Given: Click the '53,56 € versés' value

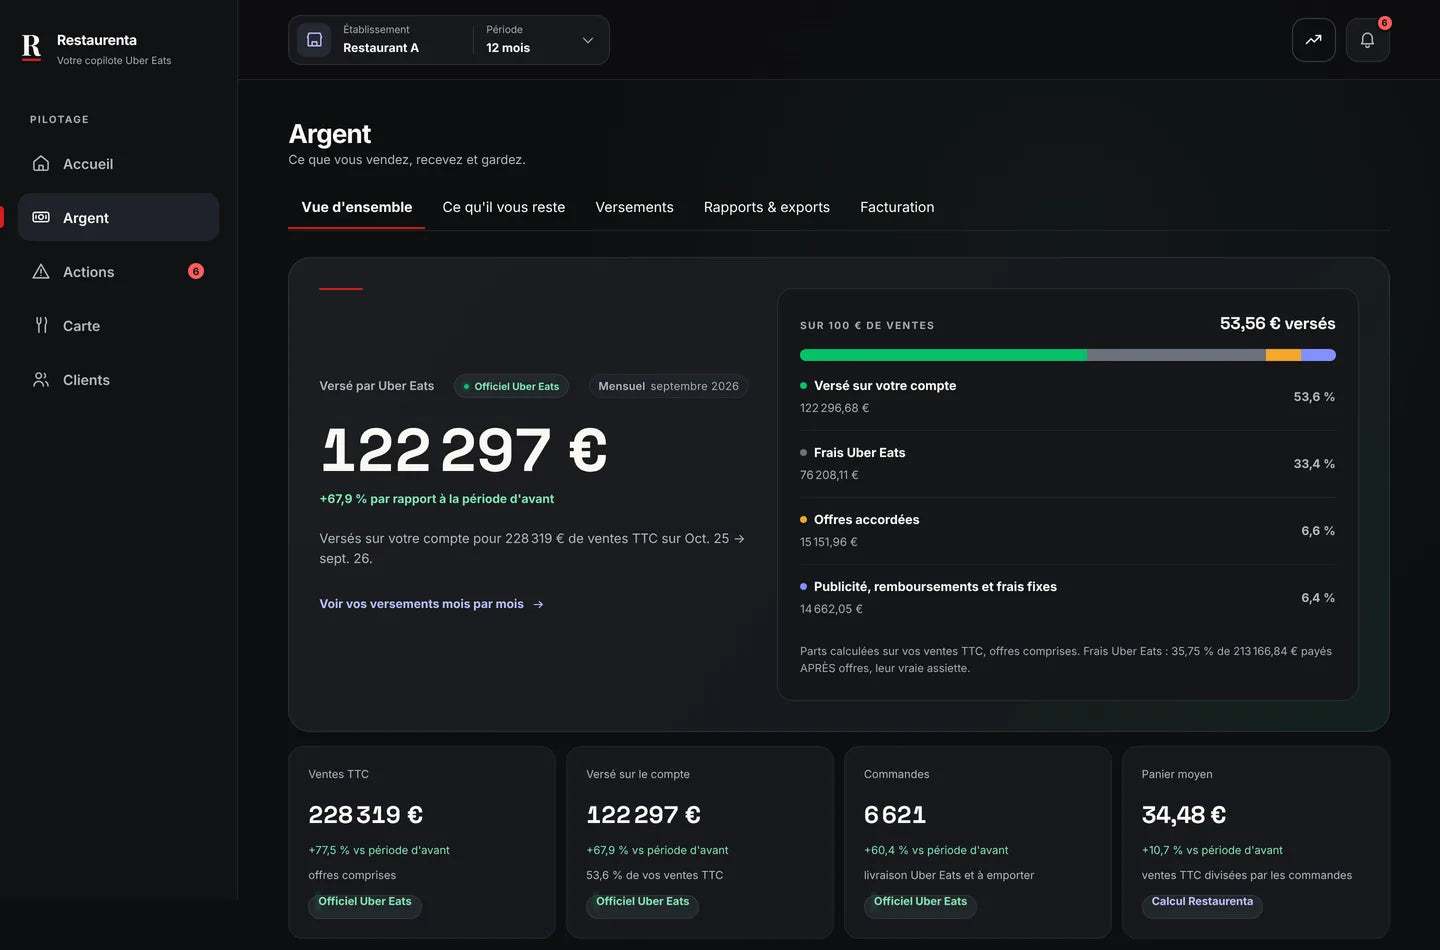Looking at the screenshot, I should tap(1277, 323).
